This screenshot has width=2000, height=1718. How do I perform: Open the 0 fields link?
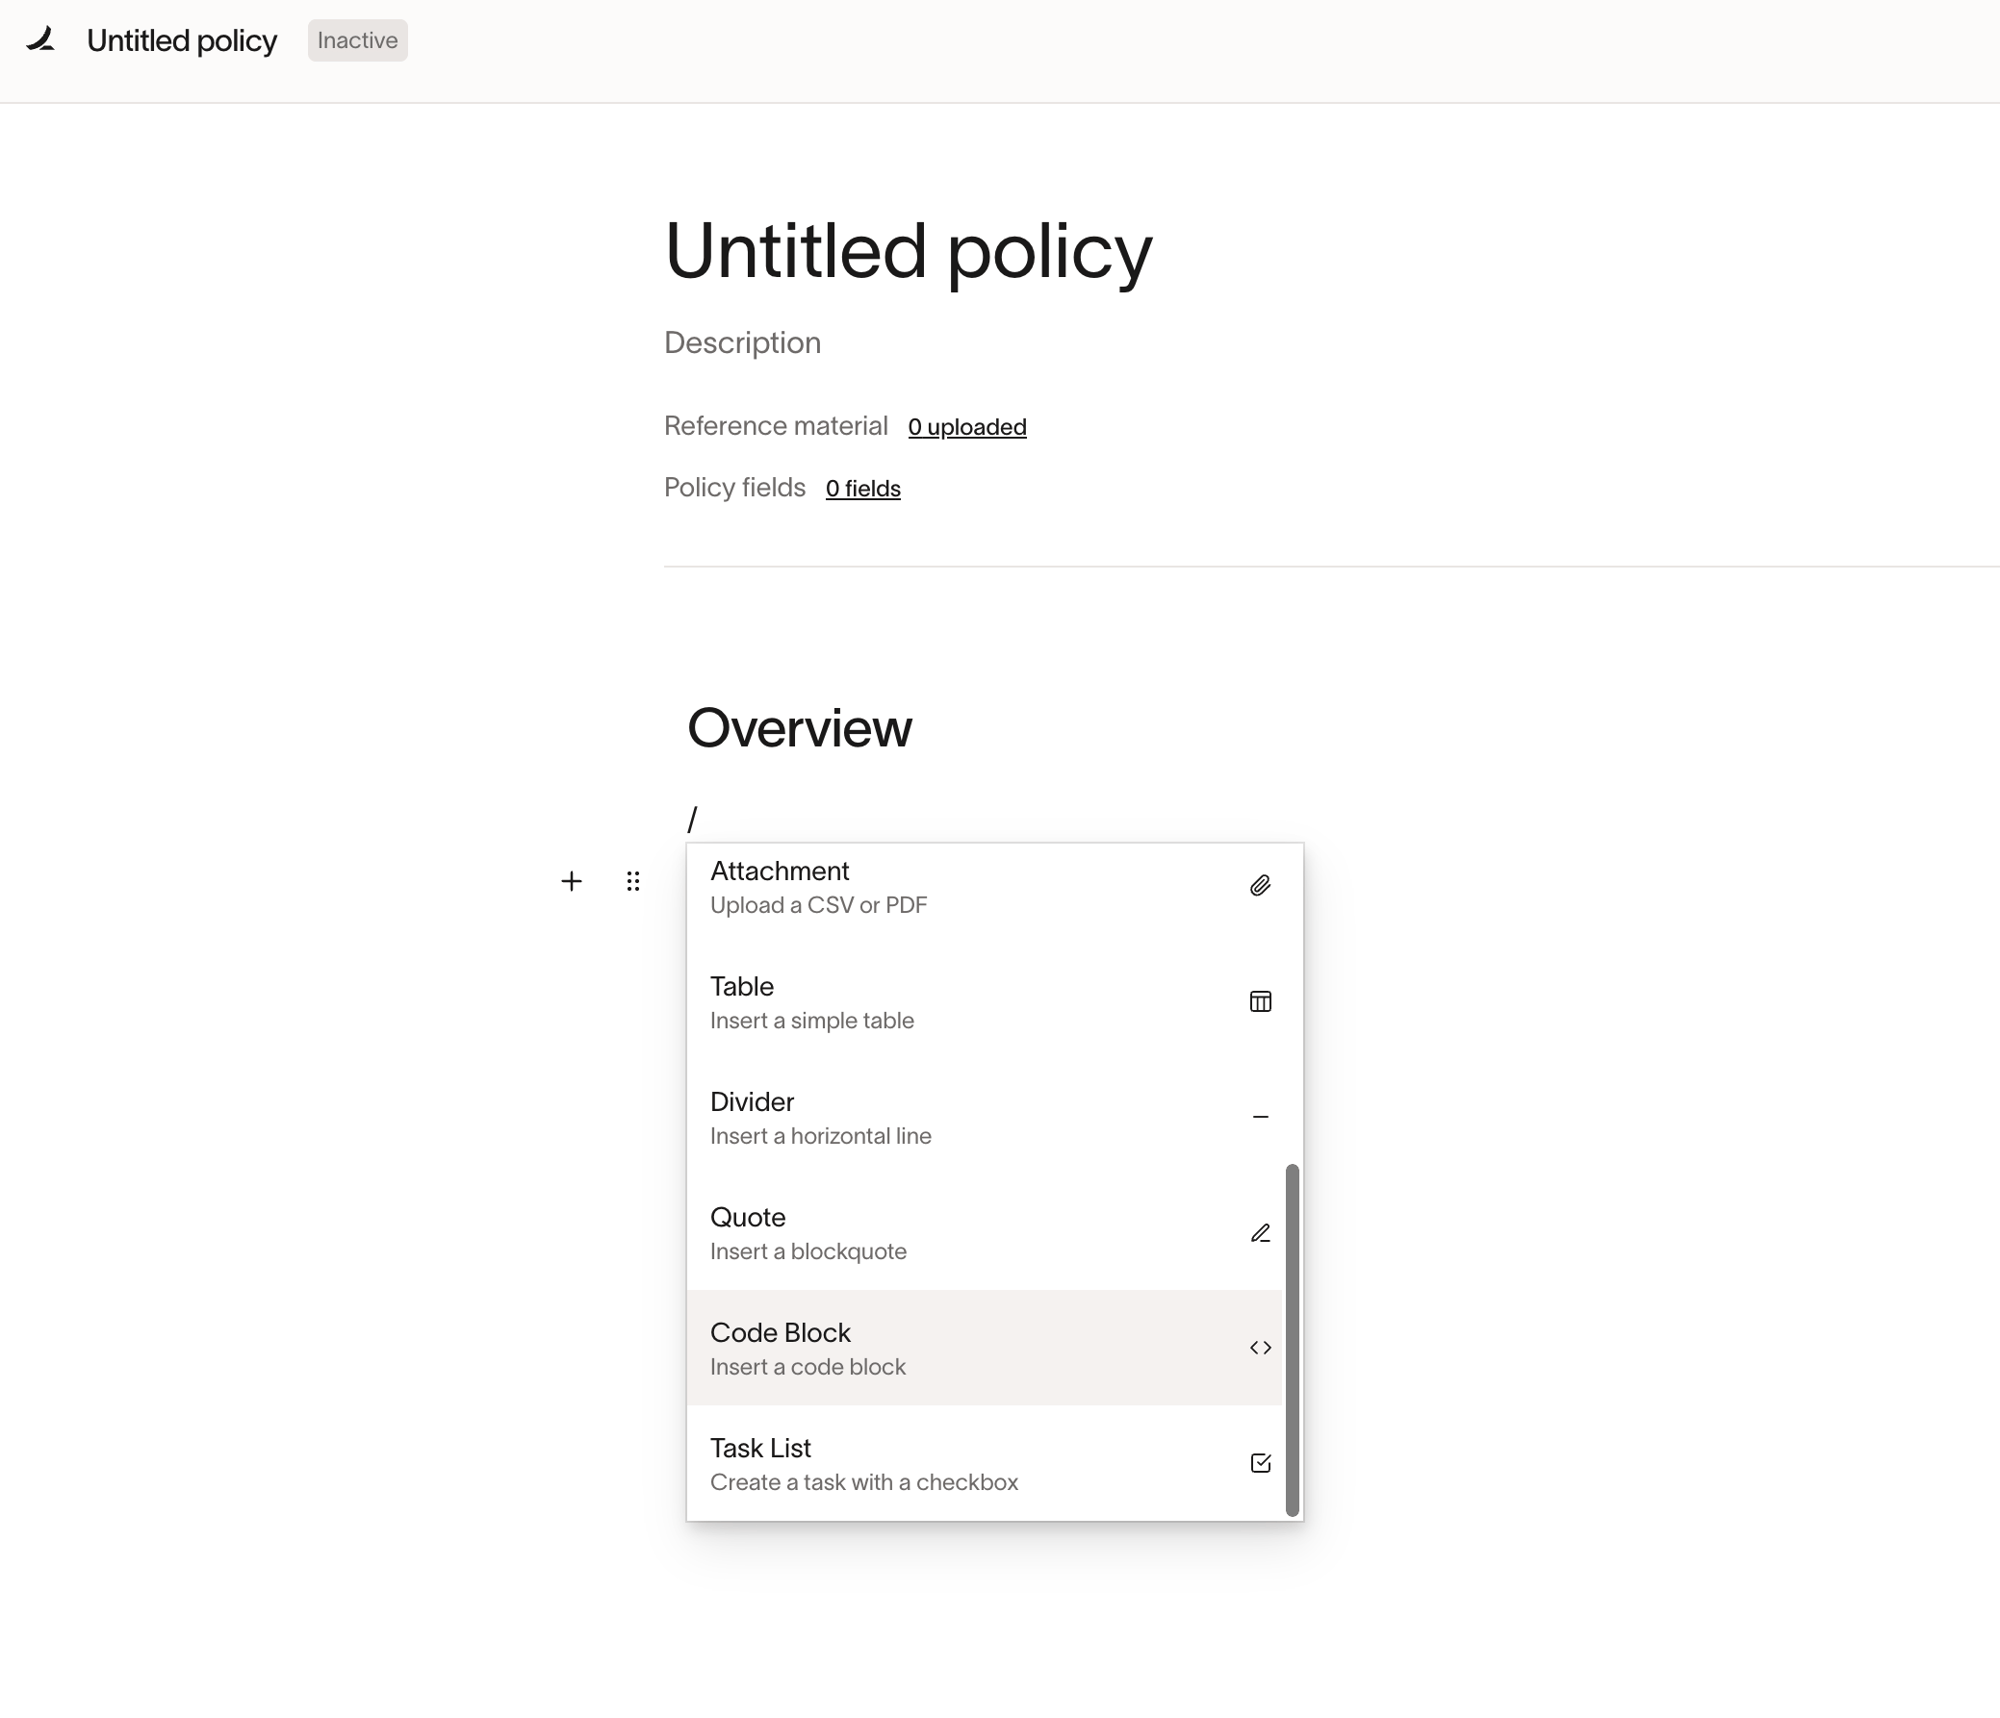tap(863, 488)
